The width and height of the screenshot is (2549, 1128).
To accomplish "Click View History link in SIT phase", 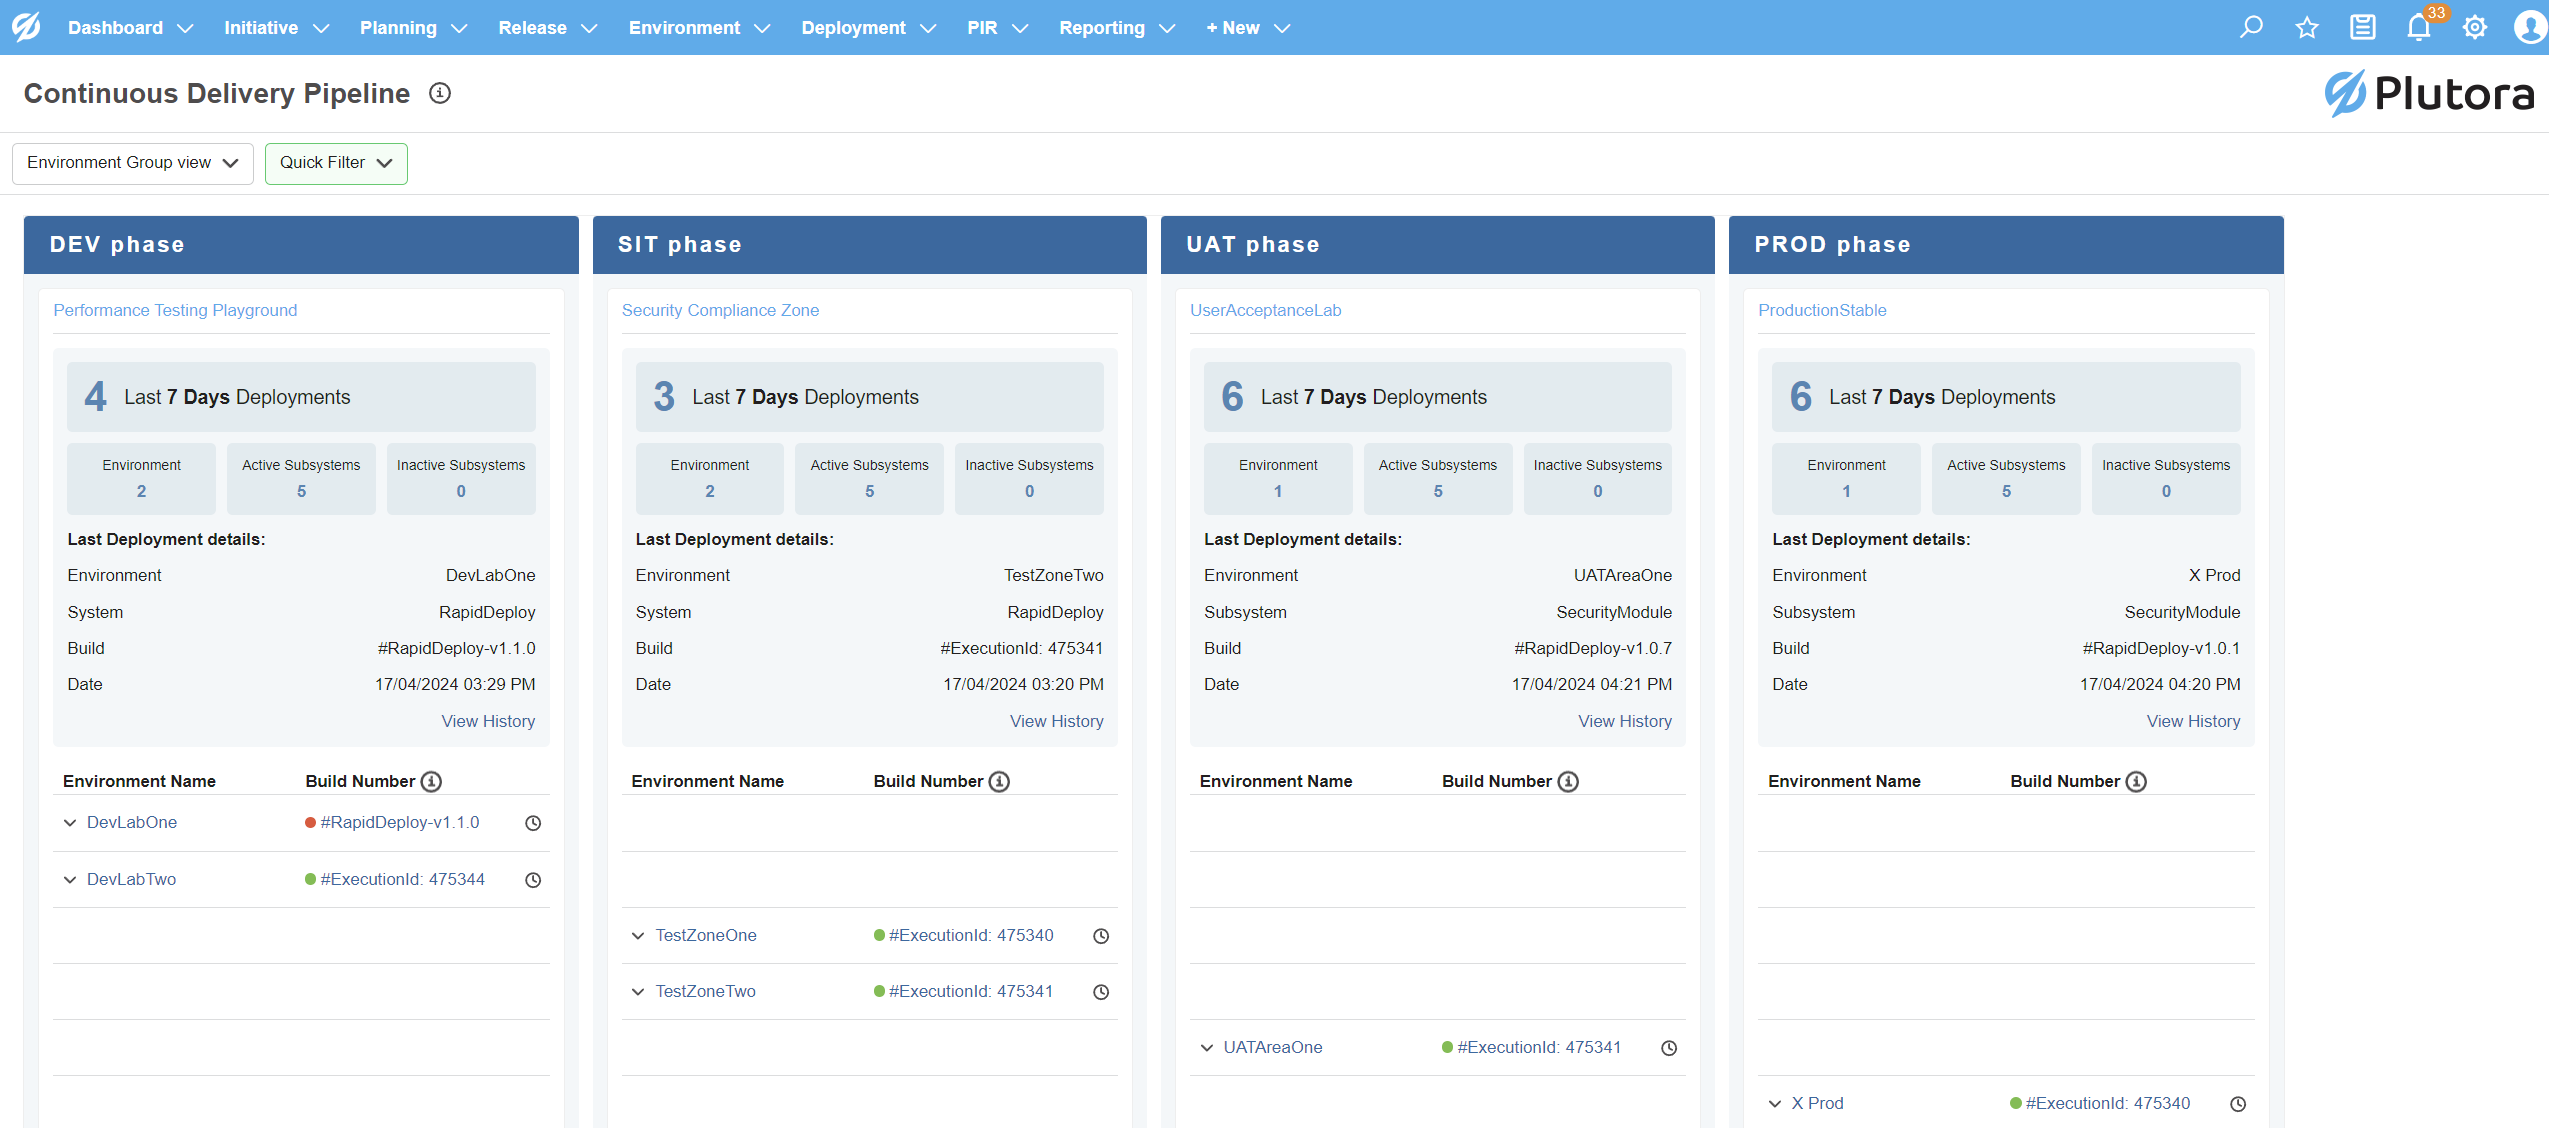I will click(x=1056, y=721).
